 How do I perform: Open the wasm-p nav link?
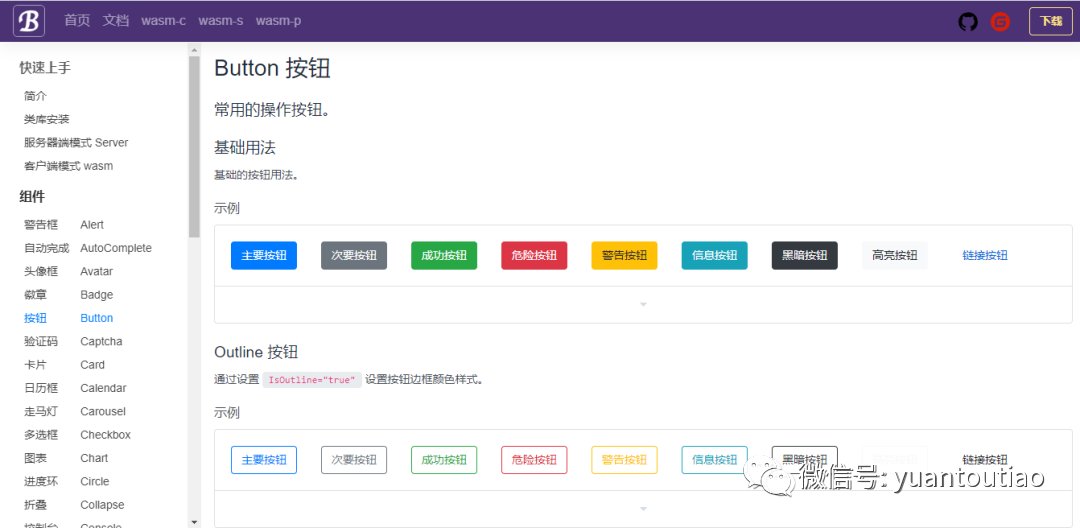[278, 21]
